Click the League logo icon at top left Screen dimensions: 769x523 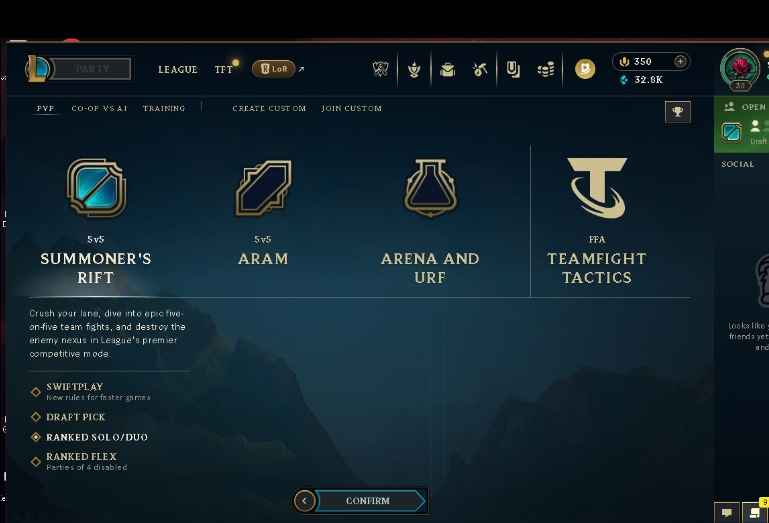(x=37, y=68)
